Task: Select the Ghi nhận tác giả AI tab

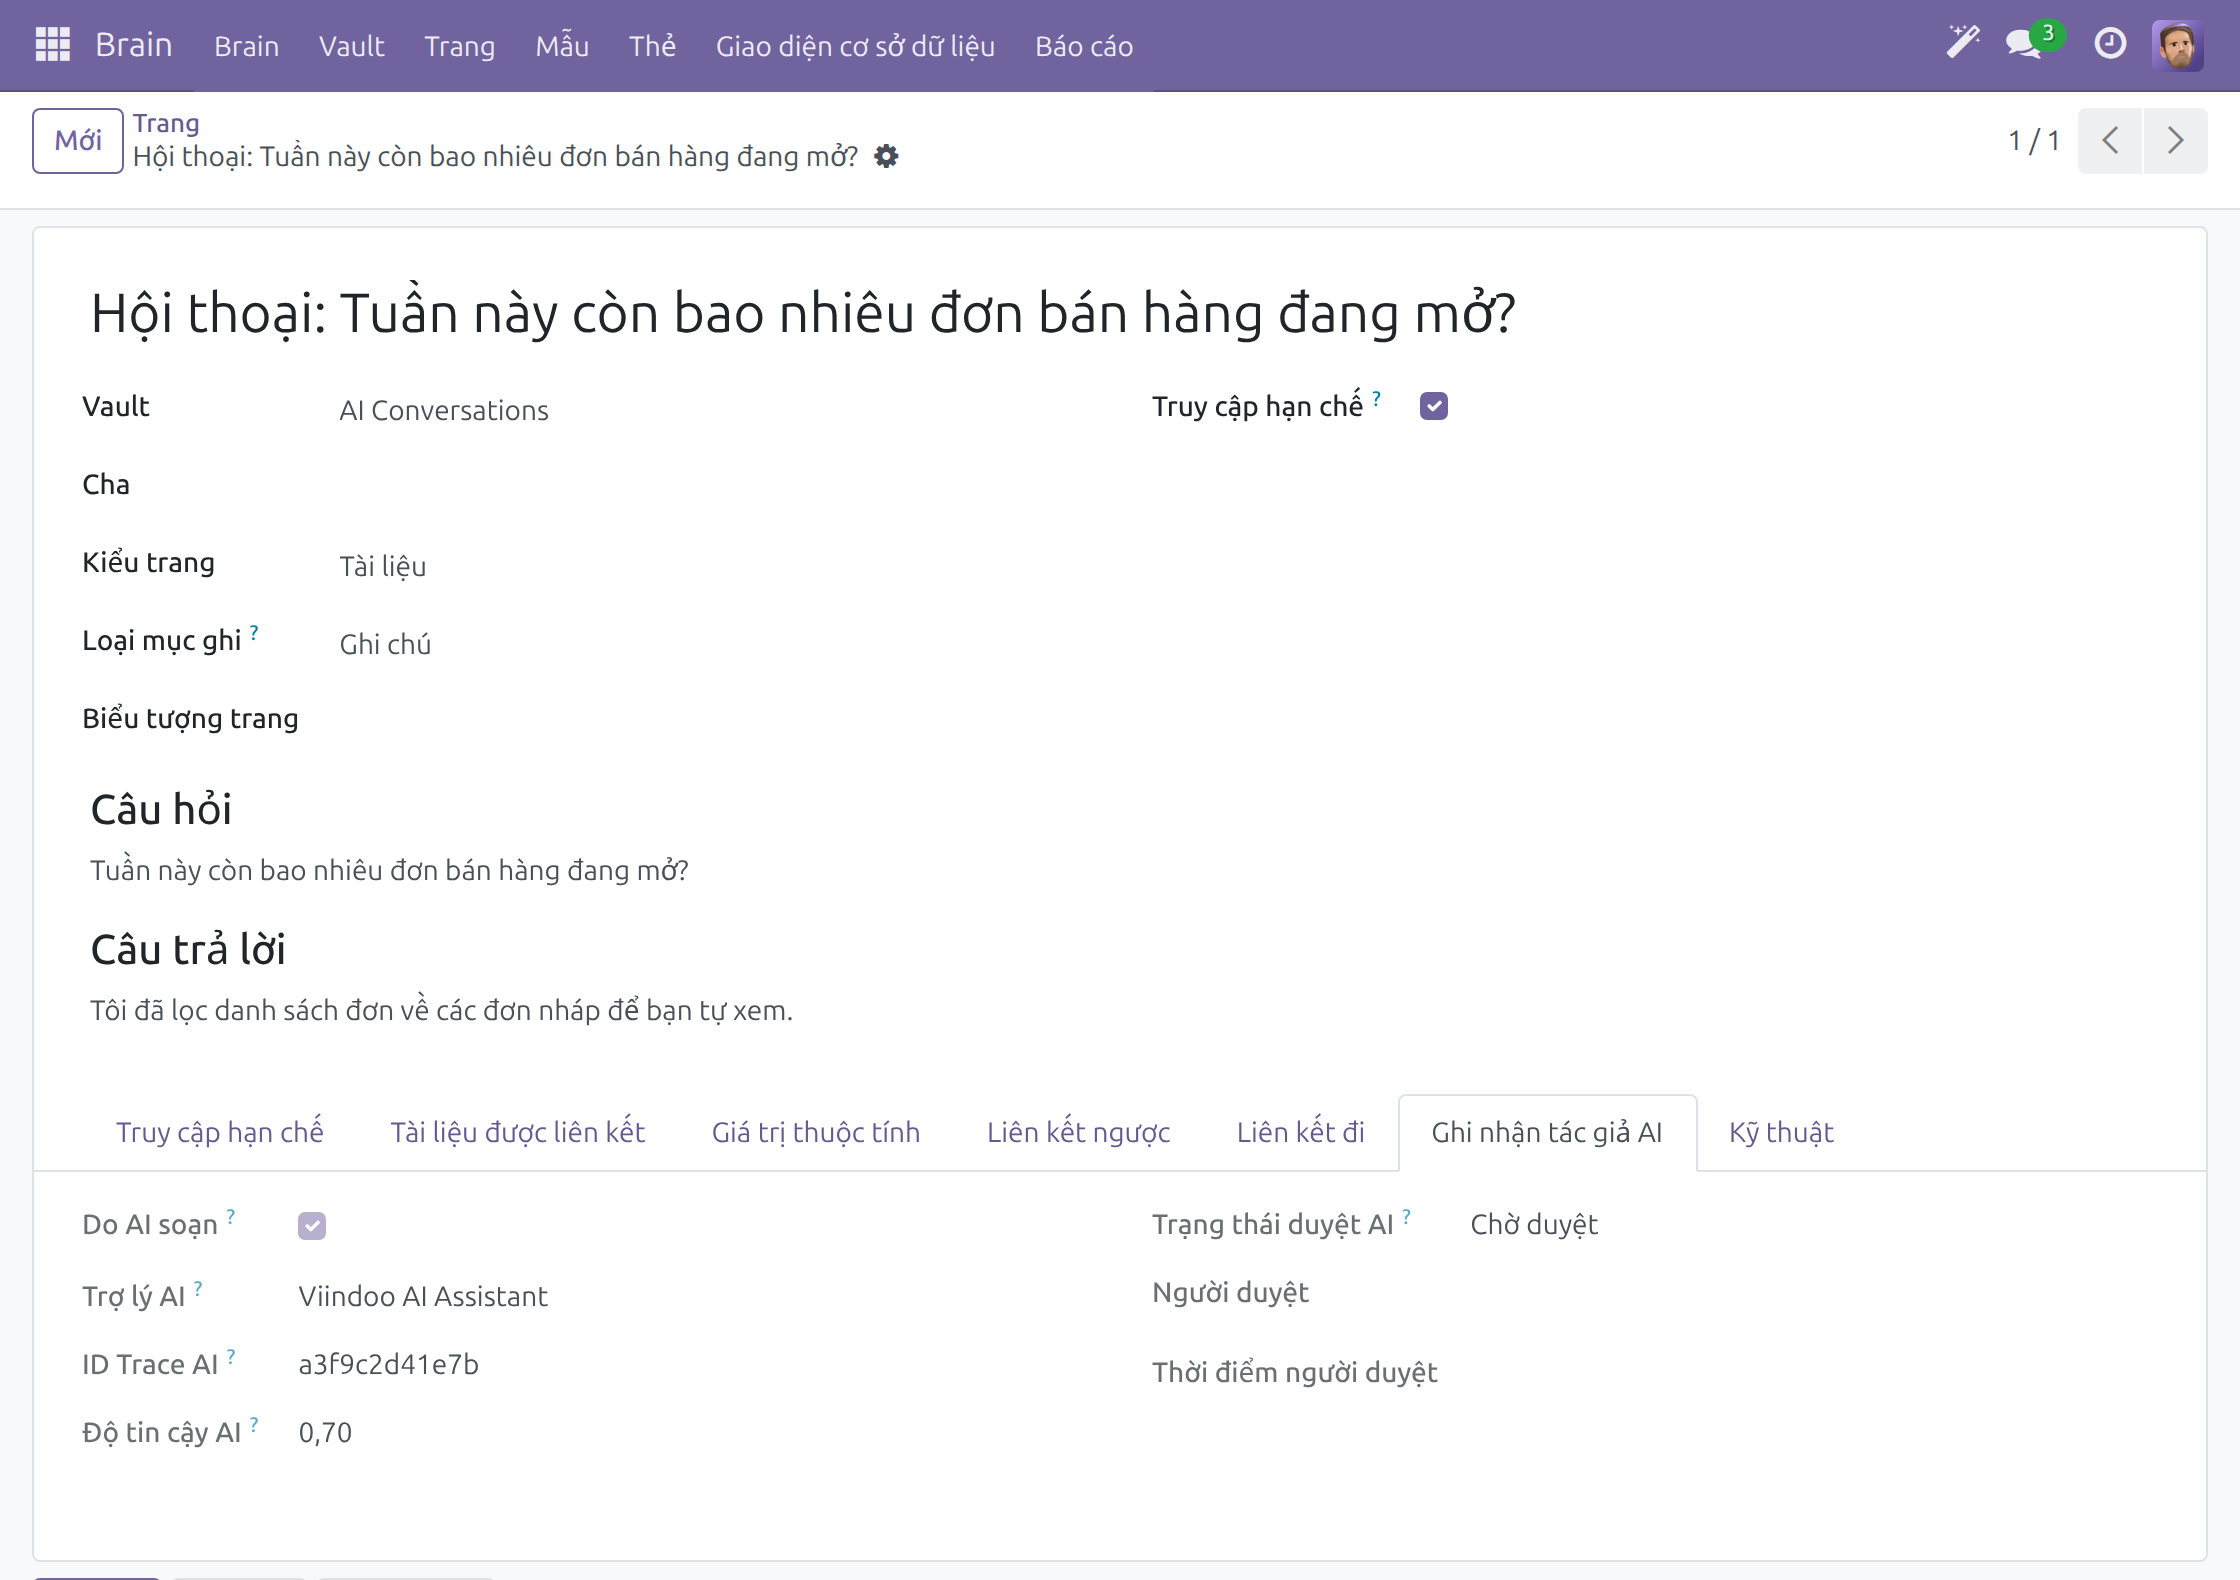Action: 1547,1132
